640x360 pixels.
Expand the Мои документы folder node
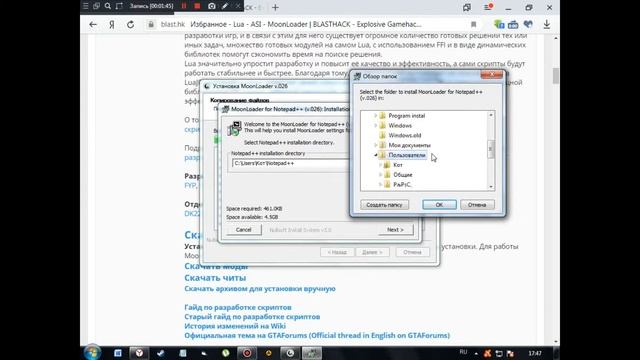(376, 145)
